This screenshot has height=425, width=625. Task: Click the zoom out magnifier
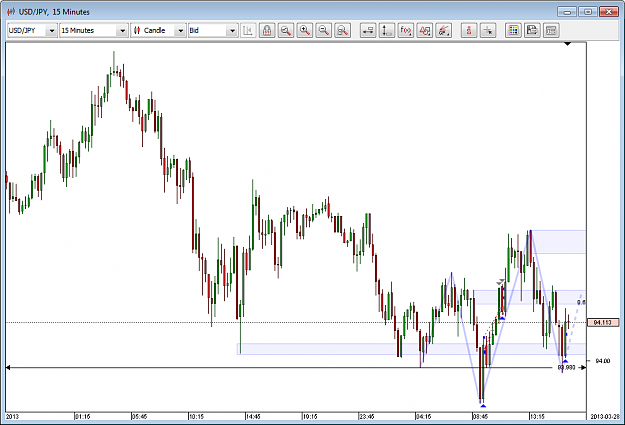[x=324, y=30]
